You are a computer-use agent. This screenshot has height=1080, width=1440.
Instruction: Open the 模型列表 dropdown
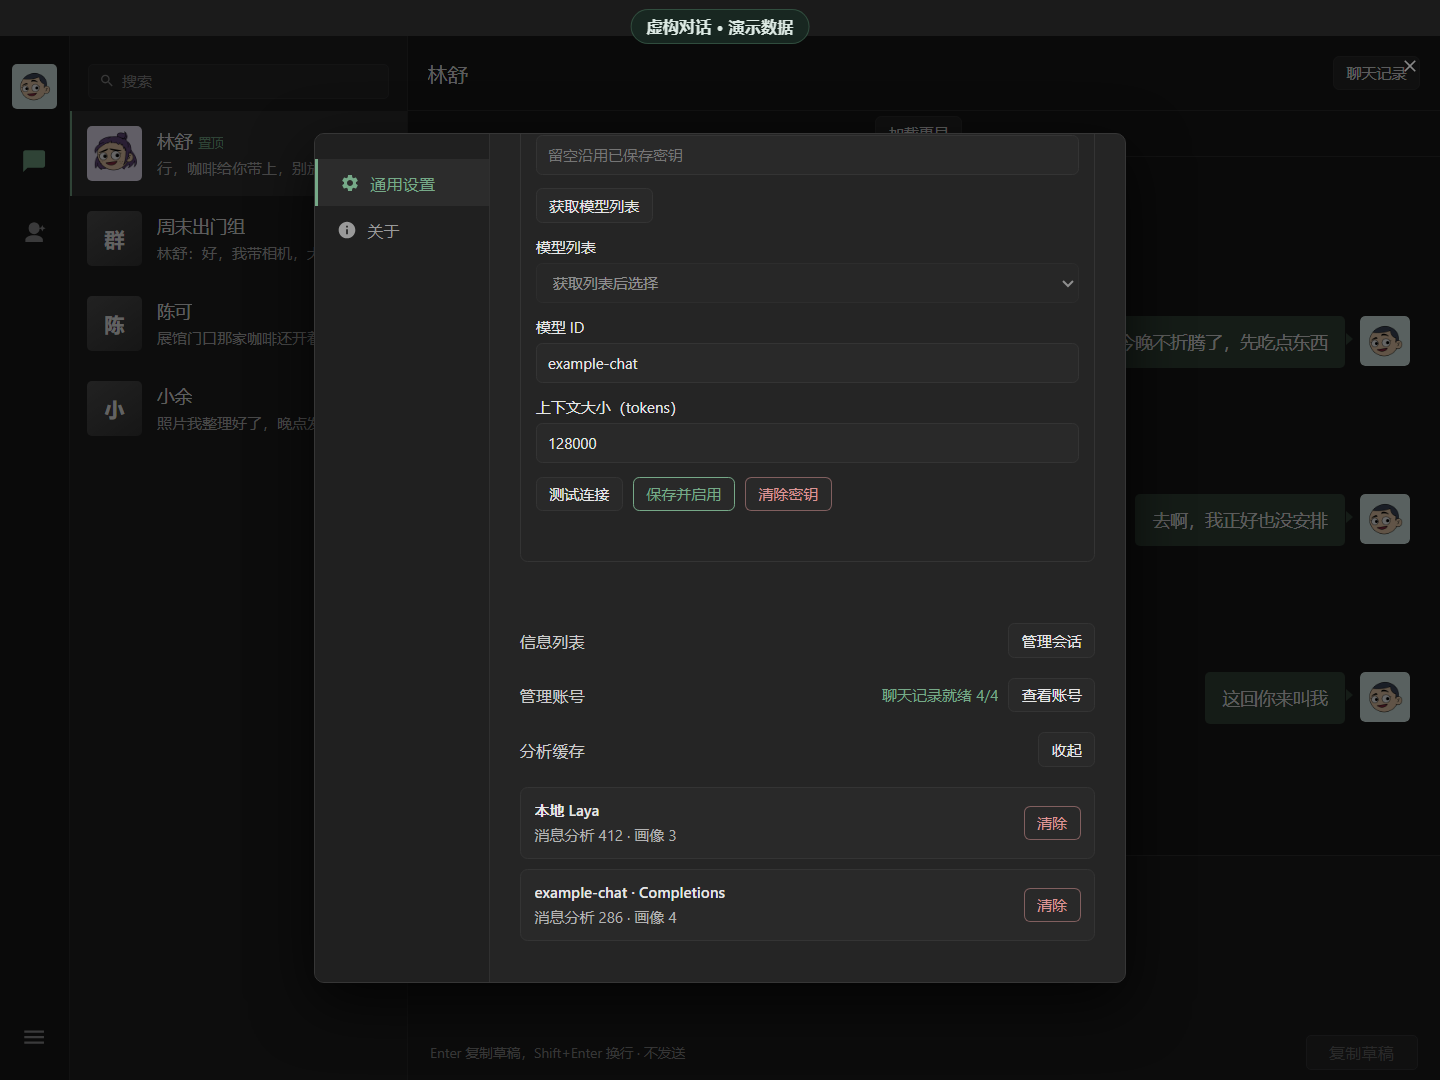click(x=807, y=283)
